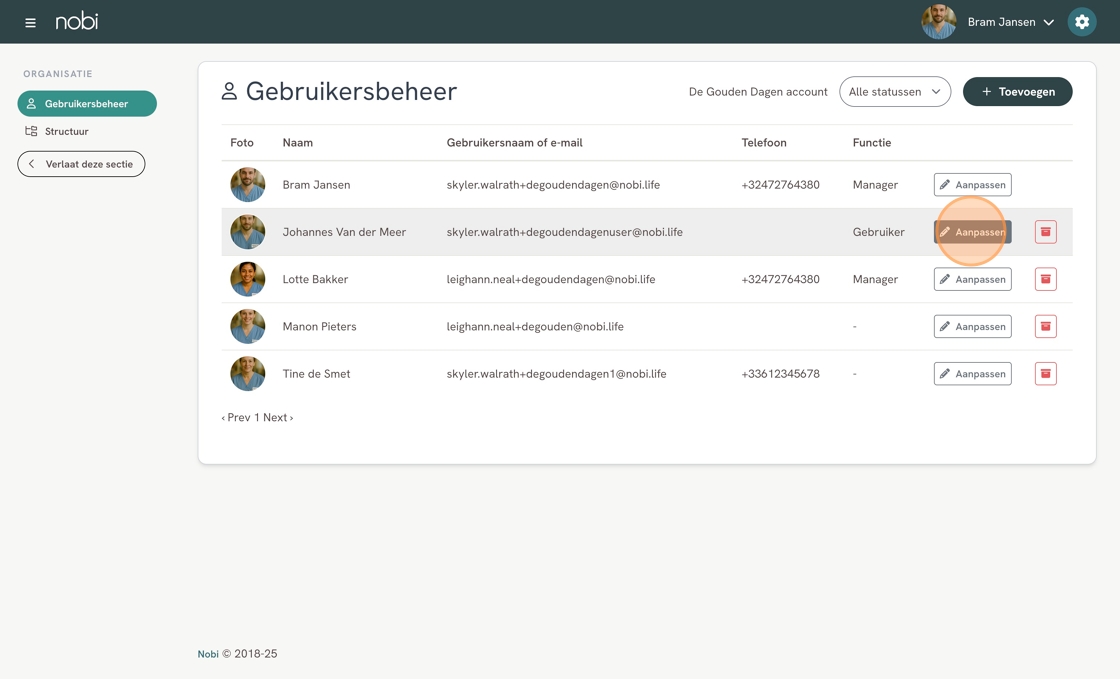The height and width of the screenshot is (679, 1120).
Task: Open Gebruikersbeheer in the sidebar
Action: 87,104
